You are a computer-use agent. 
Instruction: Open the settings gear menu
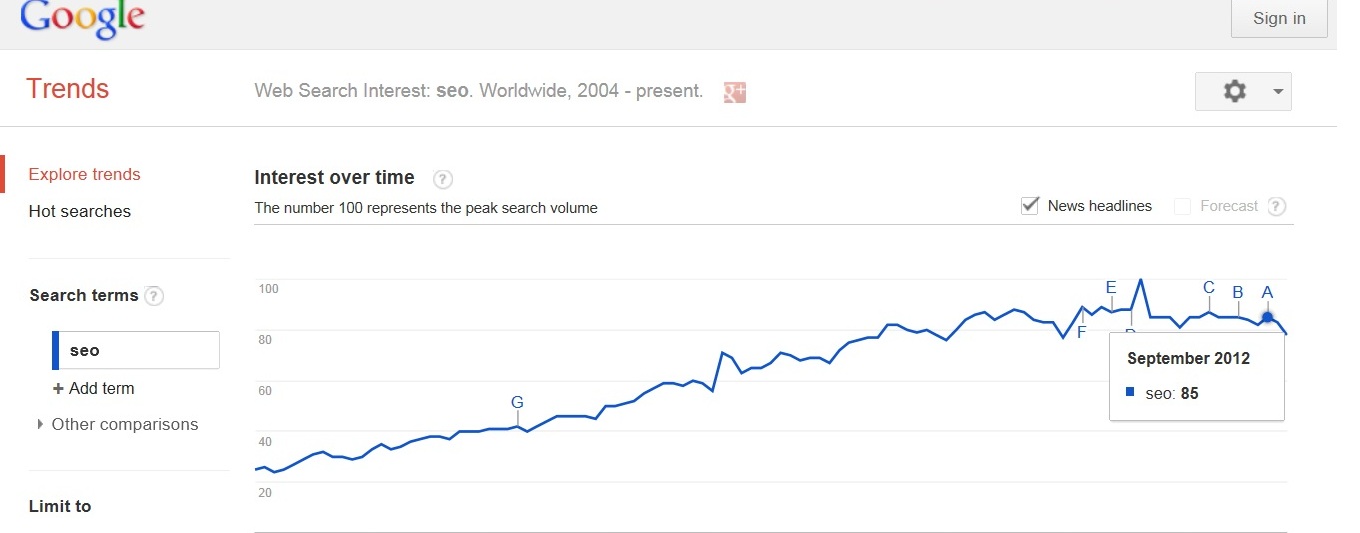tap(1235, 91)
